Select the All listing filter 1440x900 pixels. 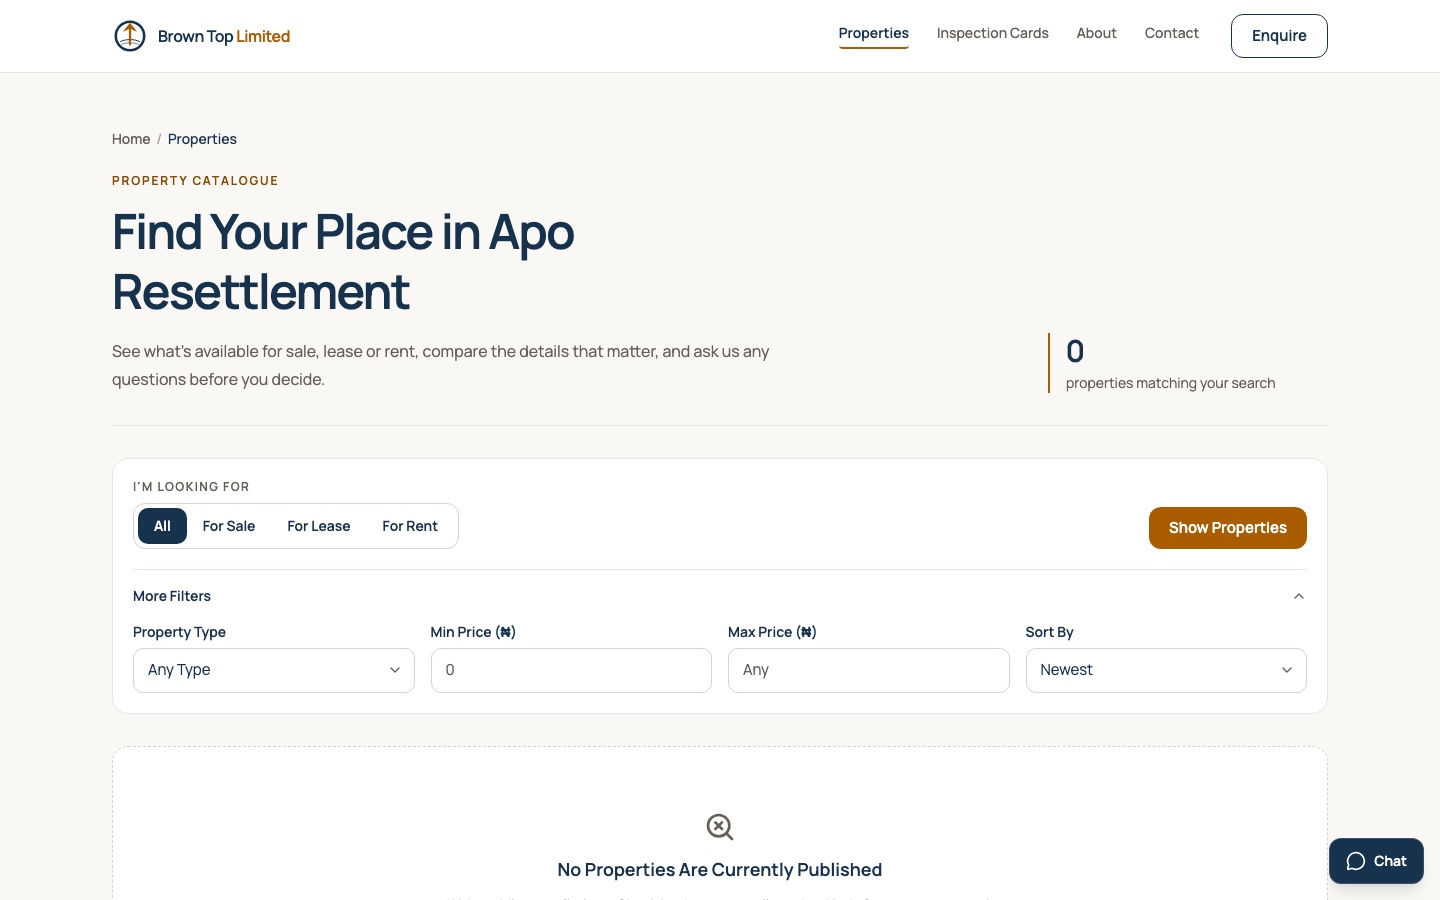[162, 526]
